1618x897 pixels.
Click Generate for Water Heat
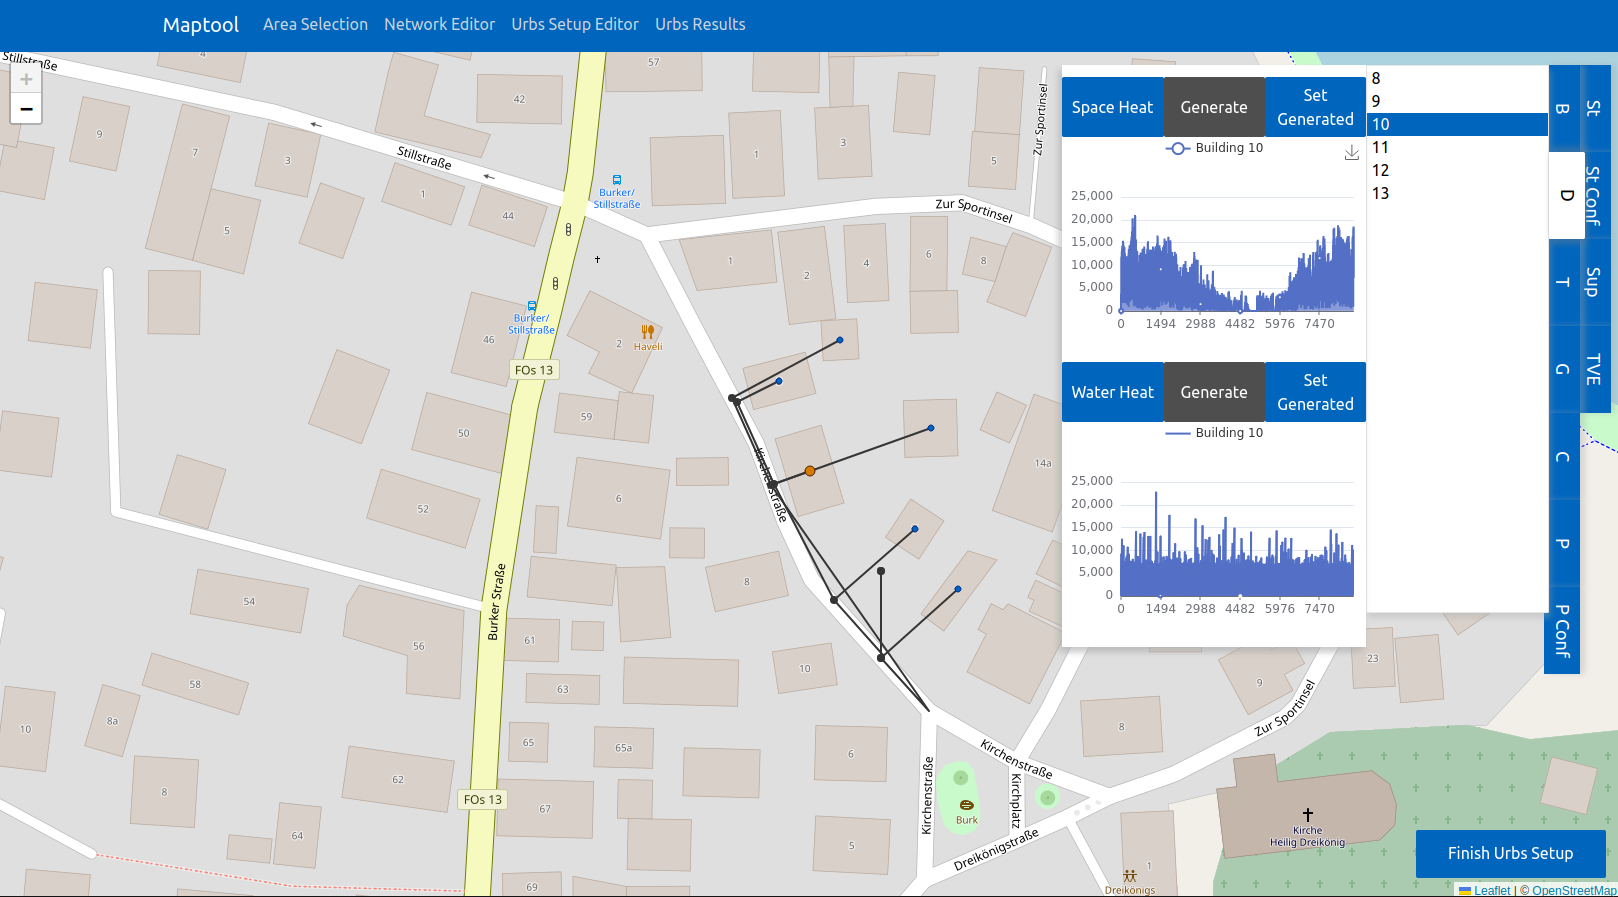tap(1214, 392)
